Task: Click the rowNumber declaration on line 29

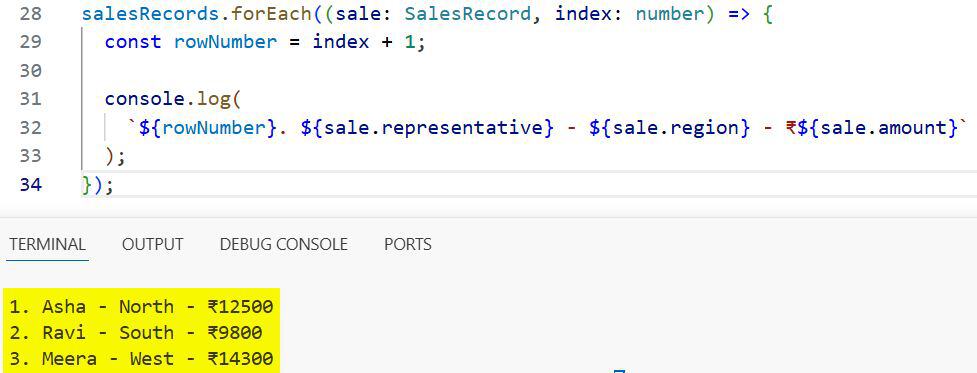Action: pyautogui.click(x=225, y=42)
